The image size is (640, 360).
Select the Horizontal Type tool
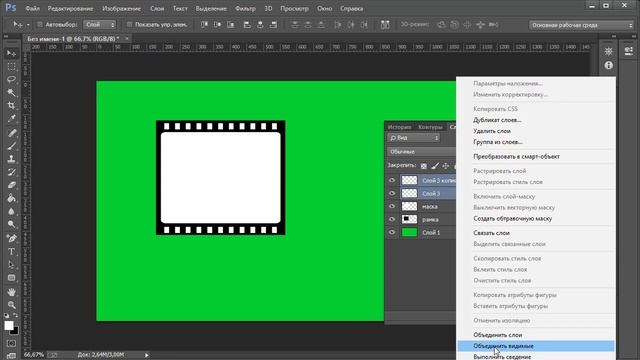click(11, 251)
